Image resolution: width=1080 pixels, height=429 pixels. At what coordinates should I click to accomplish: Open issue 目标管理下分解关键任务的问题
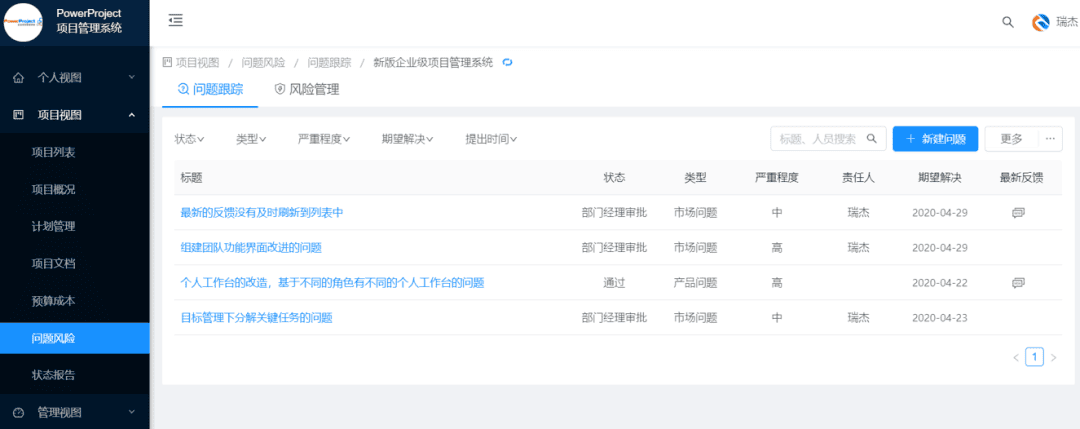(256, 318)
